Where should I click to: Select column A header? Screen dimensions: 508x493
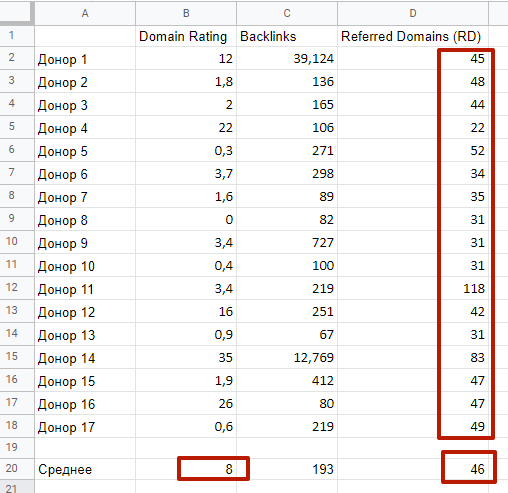click(85, 13)
